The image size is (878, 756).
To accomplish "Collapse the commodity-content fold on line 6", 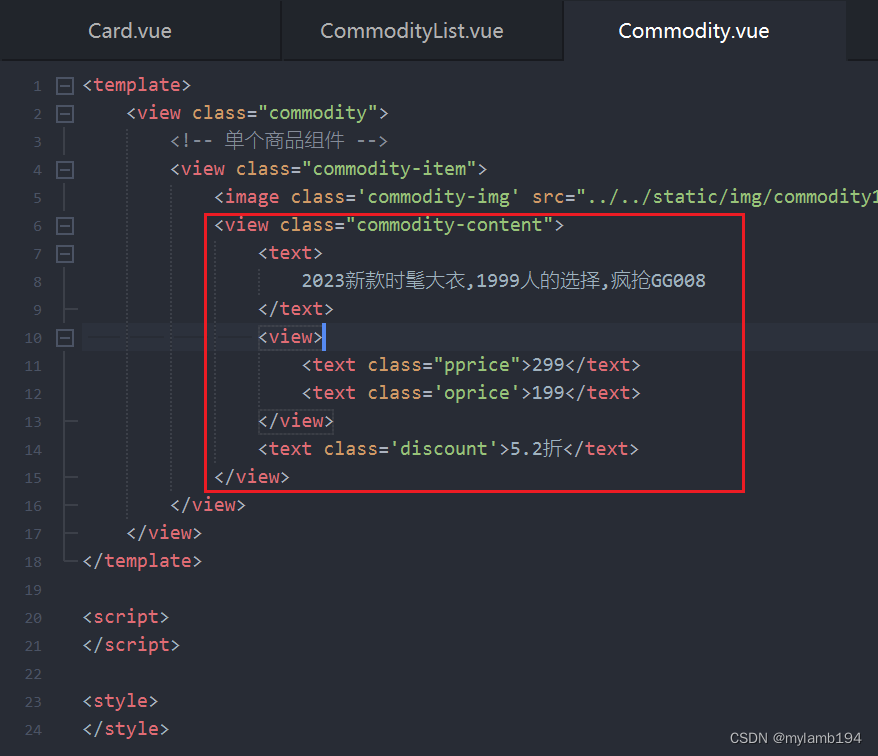I will tap(65, 226).
